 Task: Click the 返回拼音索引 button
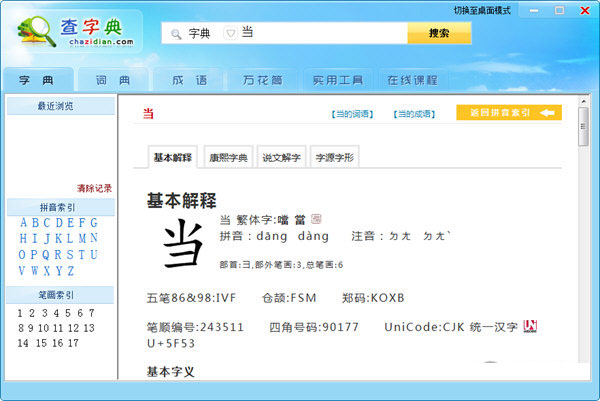(509, 112)
